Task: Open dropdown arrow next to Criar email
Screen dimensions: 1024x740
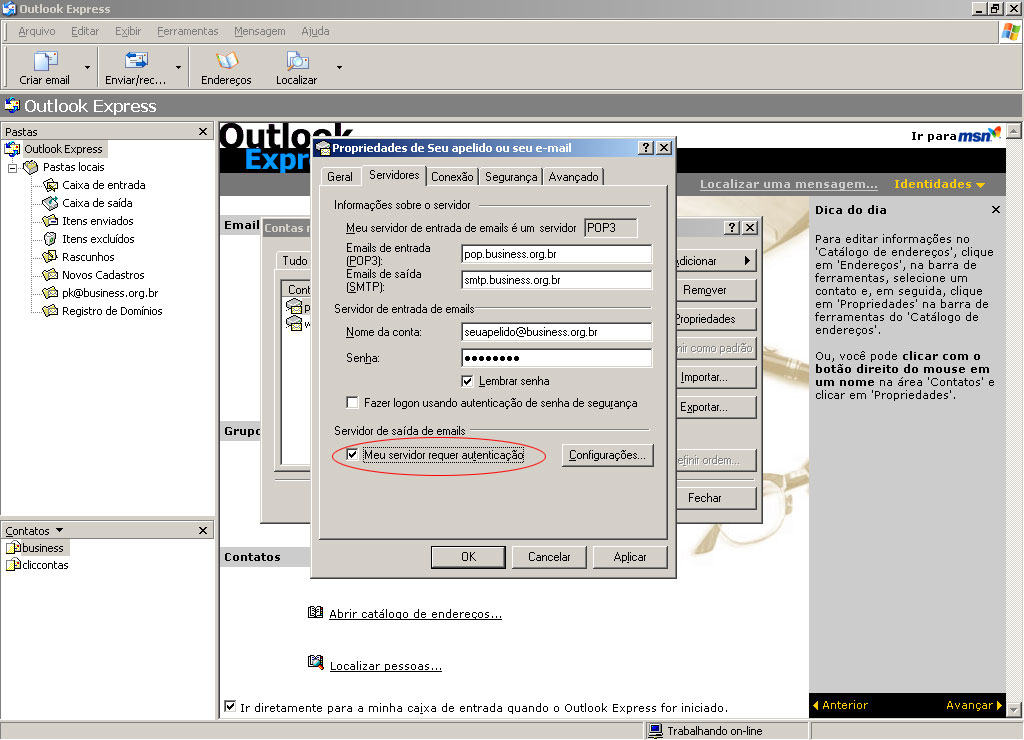Action: (x=88, y=67)
